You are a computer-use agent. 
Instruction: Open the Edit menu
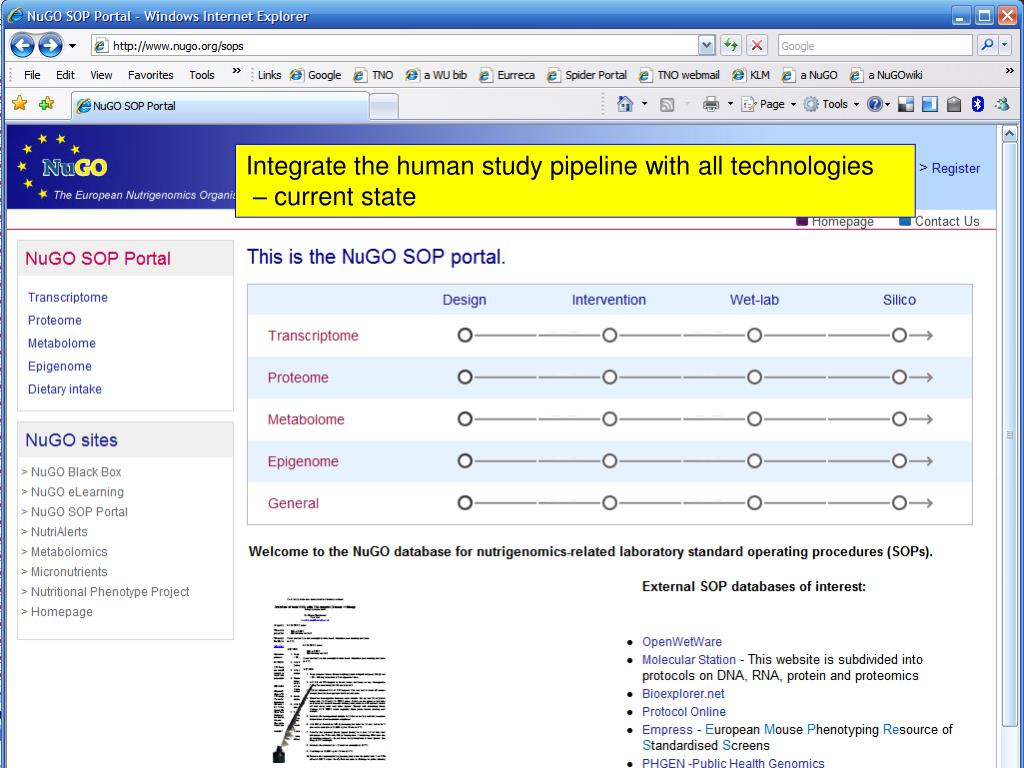[x=65, y=75]
